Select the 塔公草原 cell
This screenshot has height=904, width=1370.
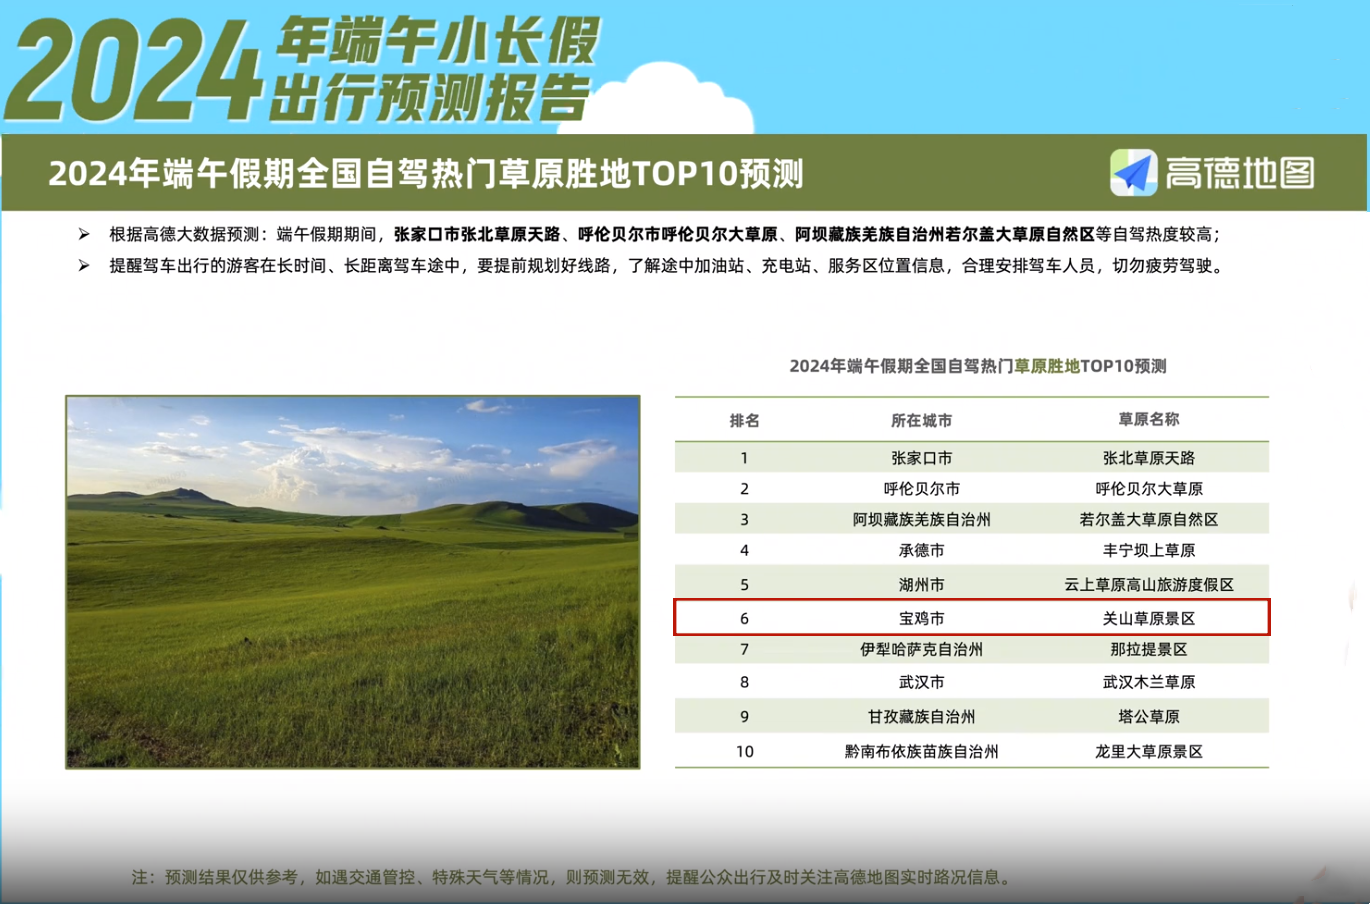point(1149,717)
